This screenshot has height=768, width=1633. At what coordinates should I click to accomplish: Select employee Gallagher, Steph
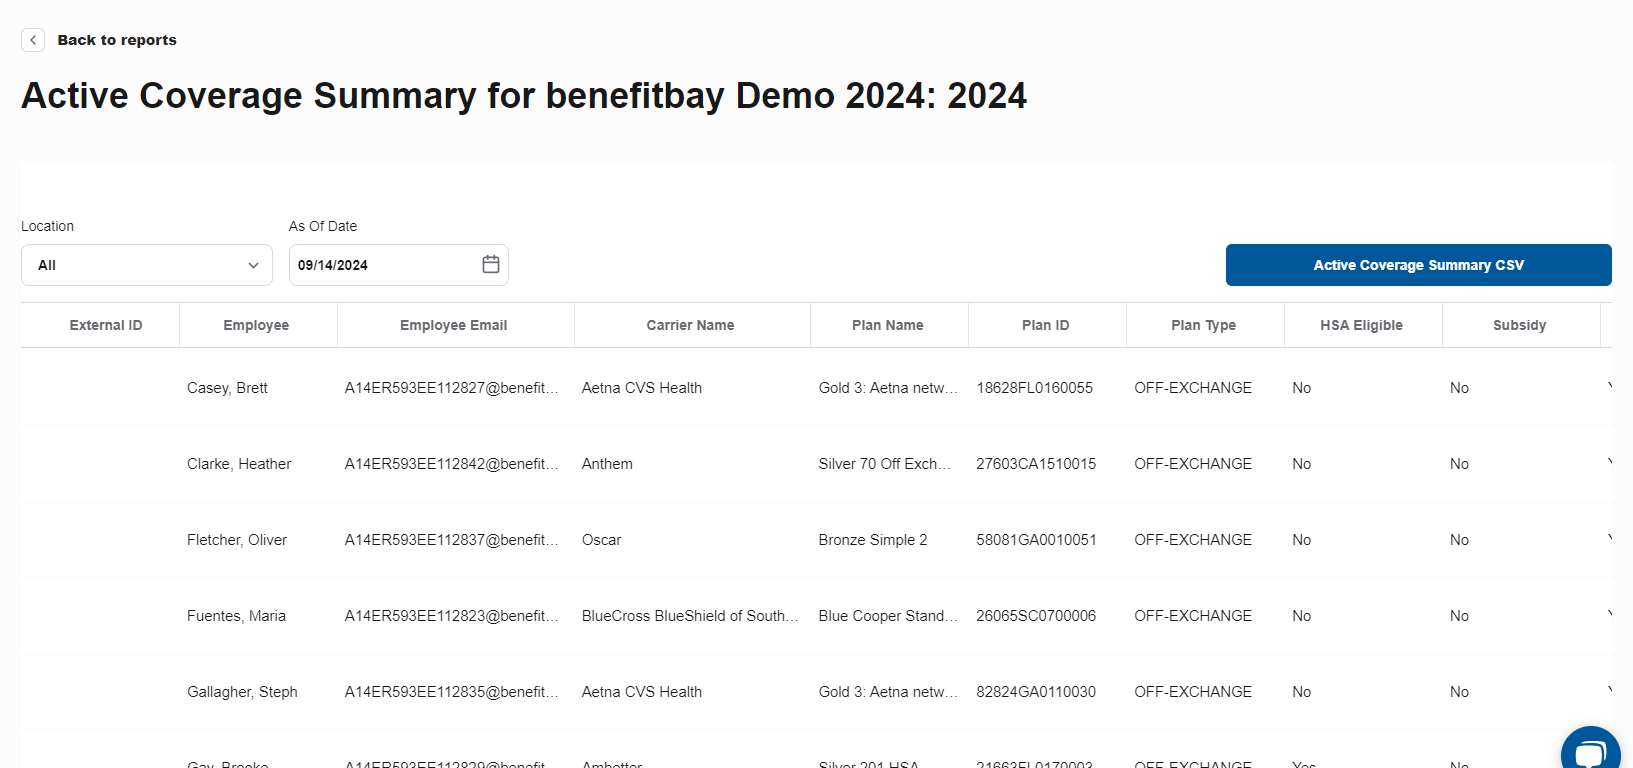(242, 692)
